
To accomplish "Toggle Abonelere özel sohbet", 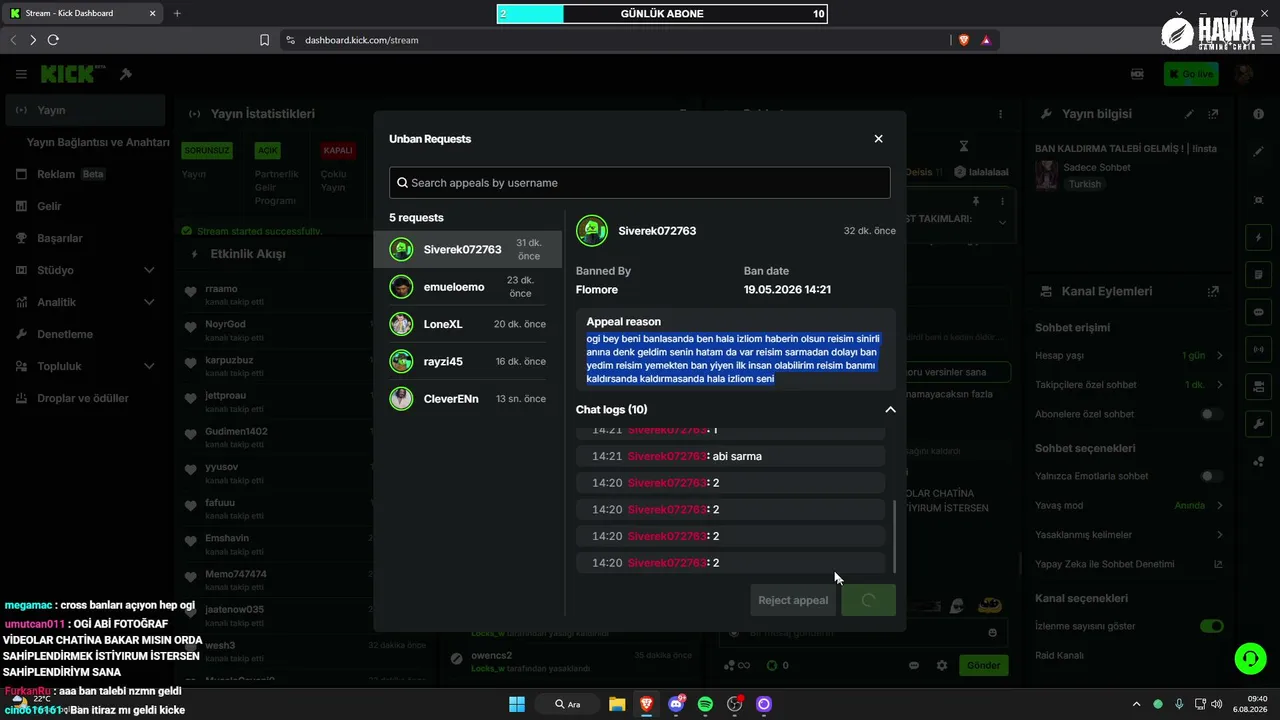I will [x=1211, y=414].
